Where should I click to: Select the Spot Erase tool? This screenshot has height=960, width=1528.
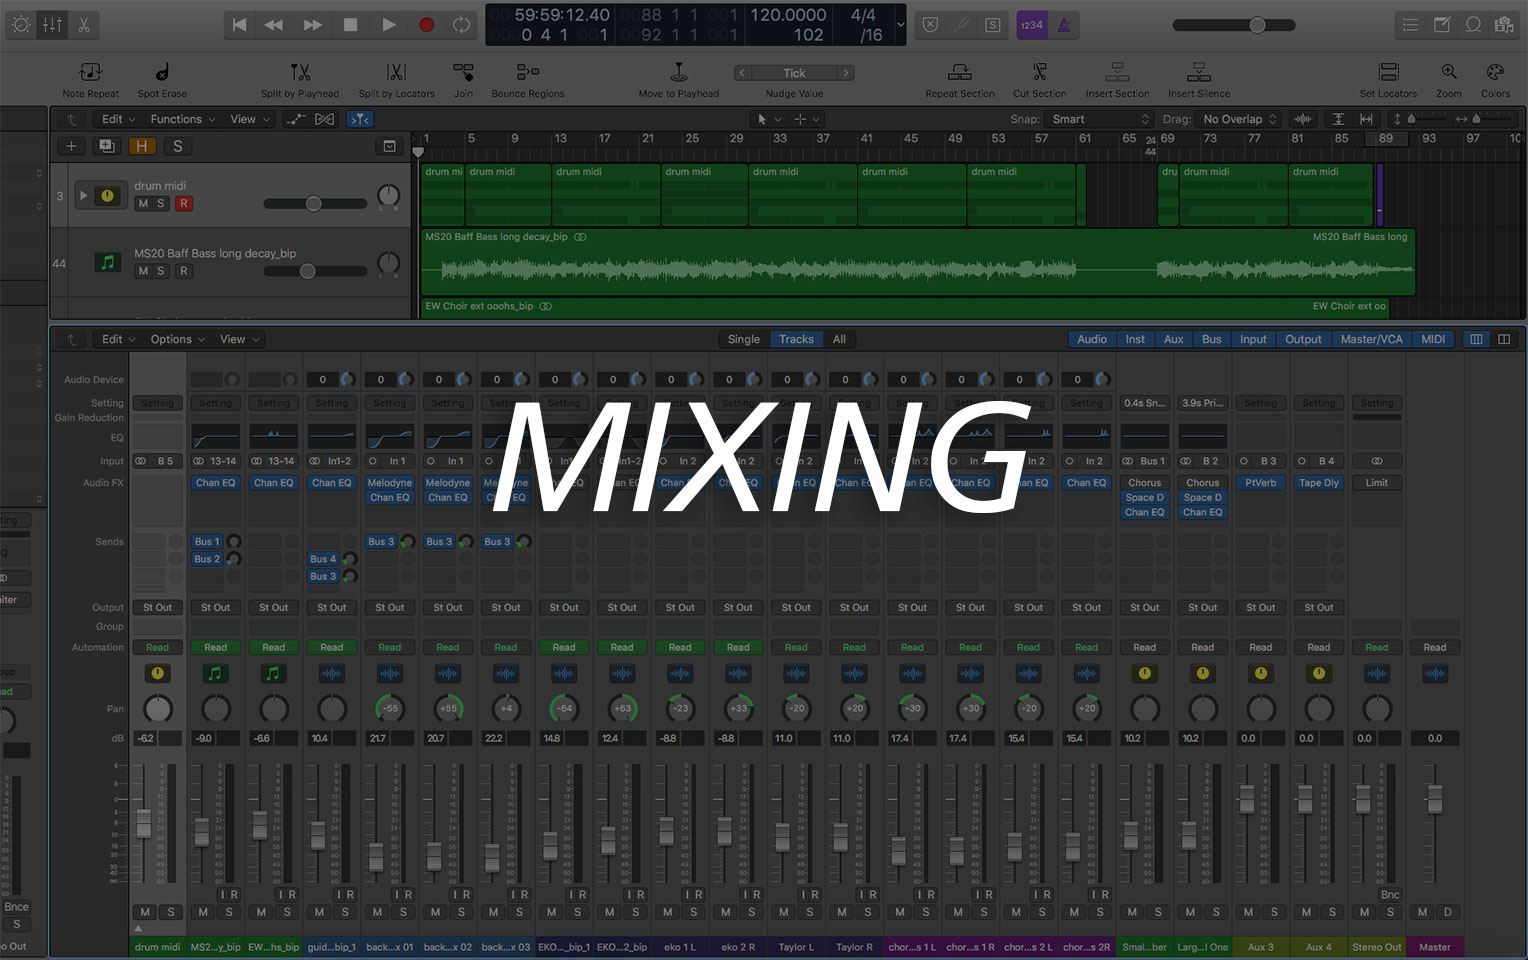click(x=162, y=73)
